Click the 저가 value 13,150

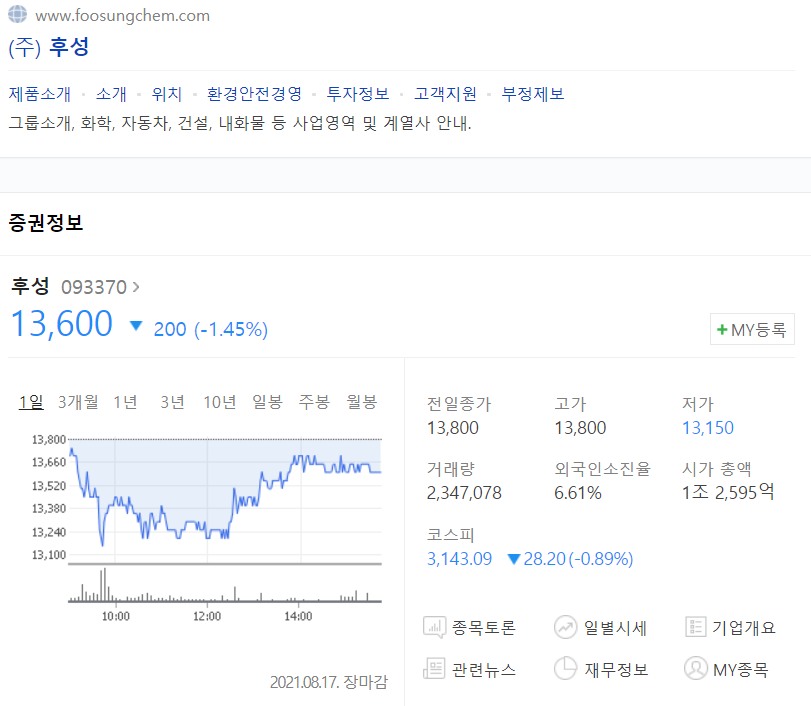708,428
